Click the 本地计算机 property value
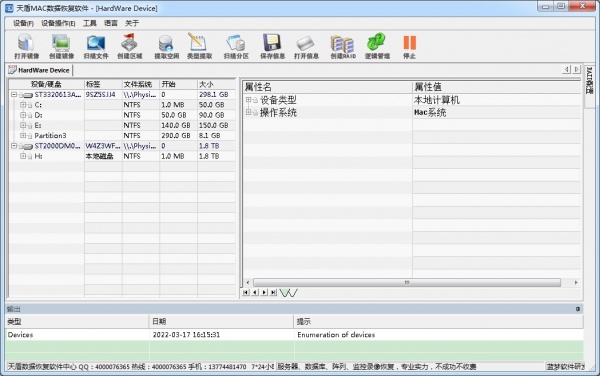This screenshot has height=376, width=600. click(437, 100)
